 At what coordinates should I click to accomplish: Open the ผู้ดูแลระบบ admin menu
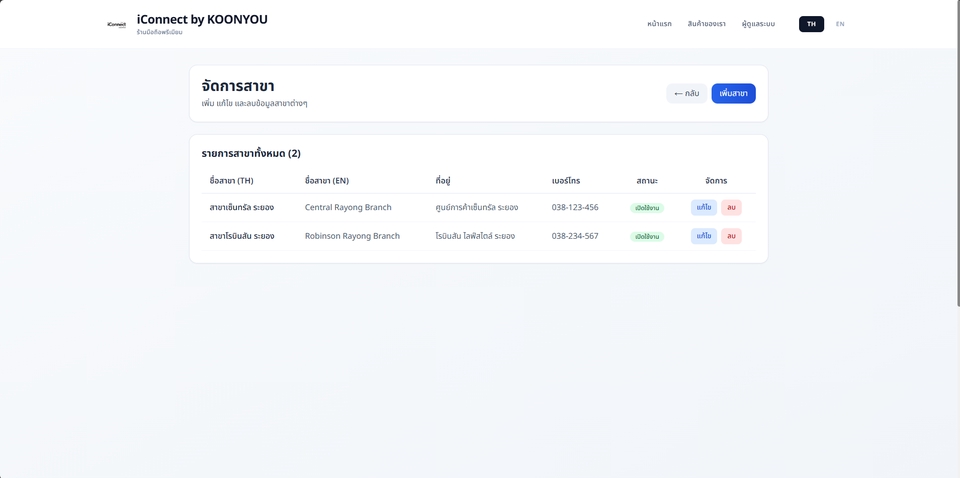click(x=758, y=24)
